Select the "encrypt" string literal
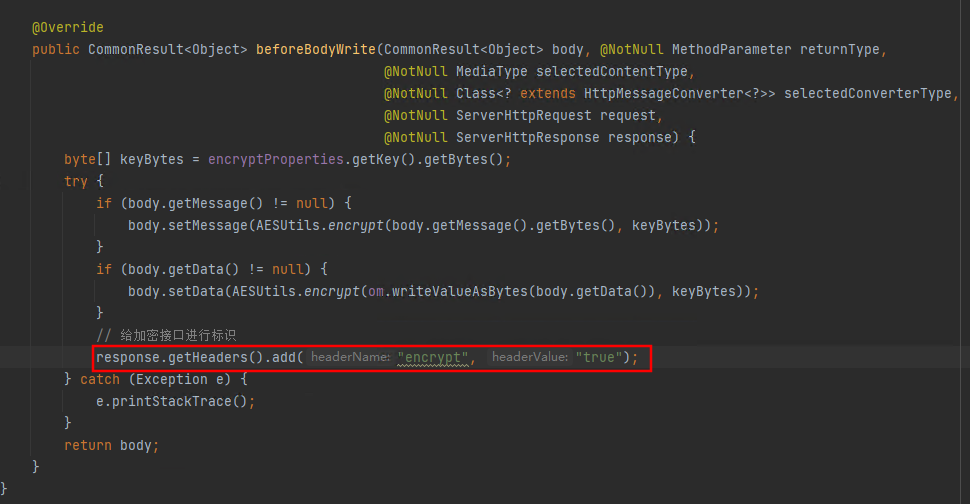This screenshot has width=970, height=504. coord(433,357)
